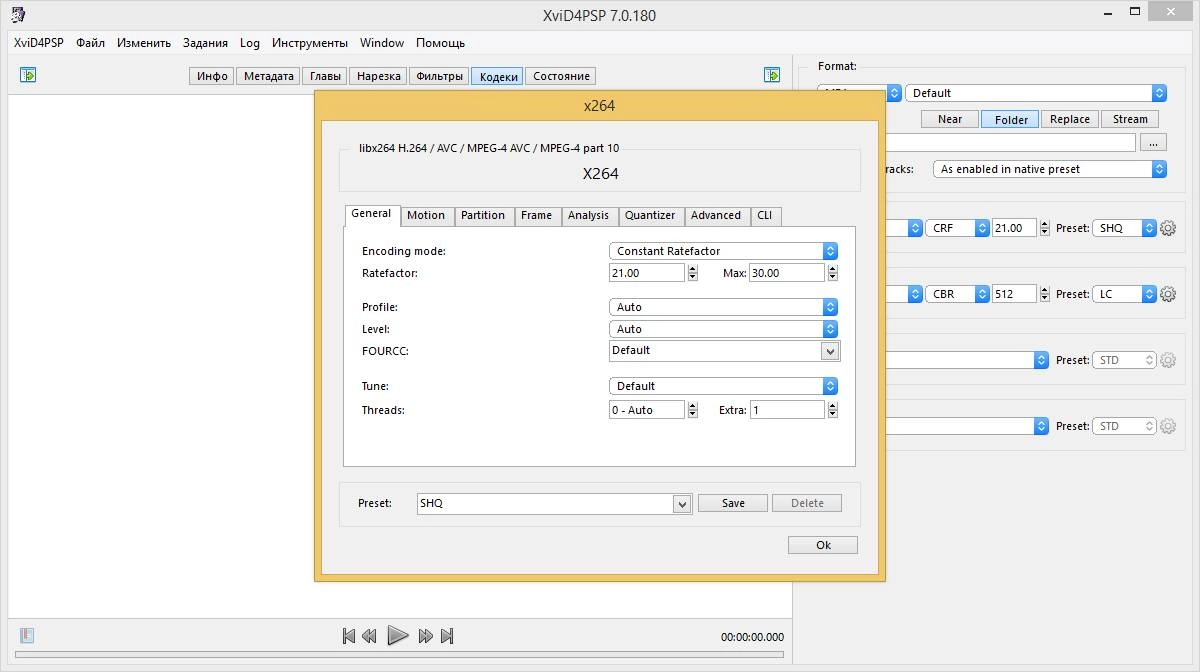Show the Кодеки panel

pos(498,76)
